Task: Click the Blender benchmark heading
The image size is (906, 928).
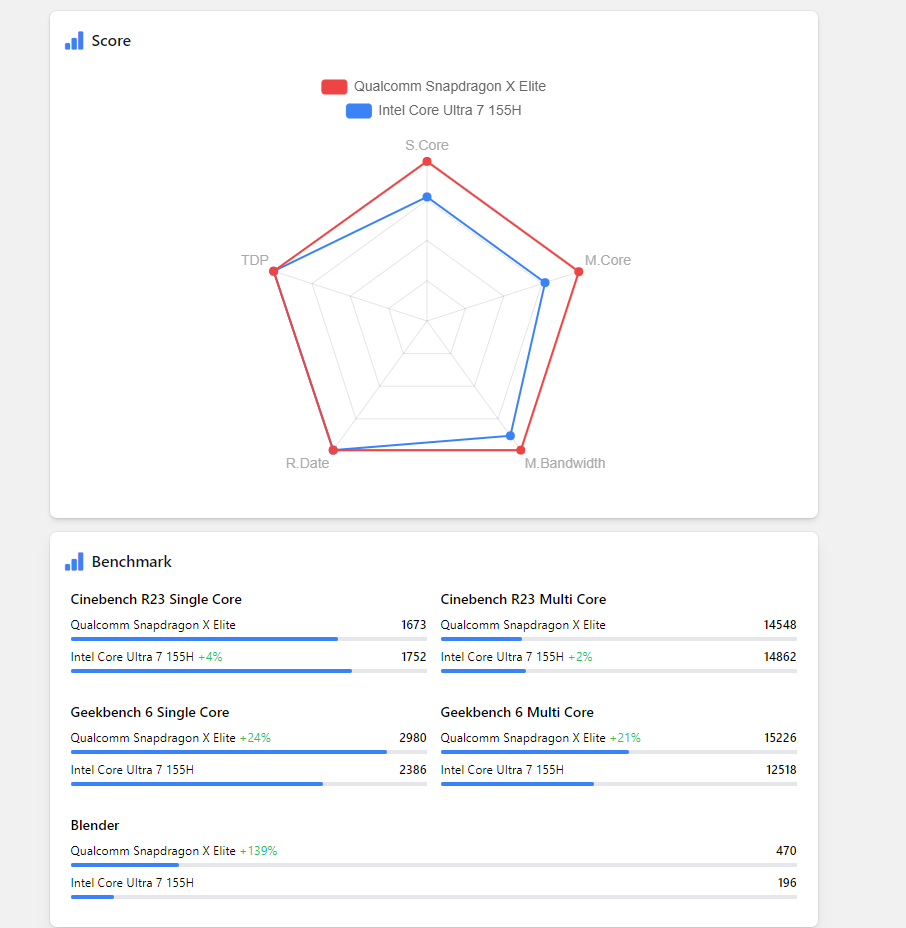Action: click(95, 826)
